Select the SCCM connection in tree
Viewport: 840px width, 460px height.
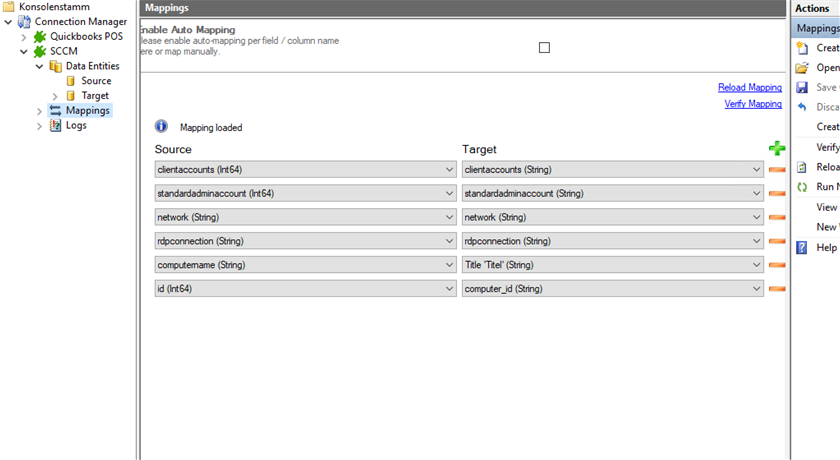click(63, 51)
